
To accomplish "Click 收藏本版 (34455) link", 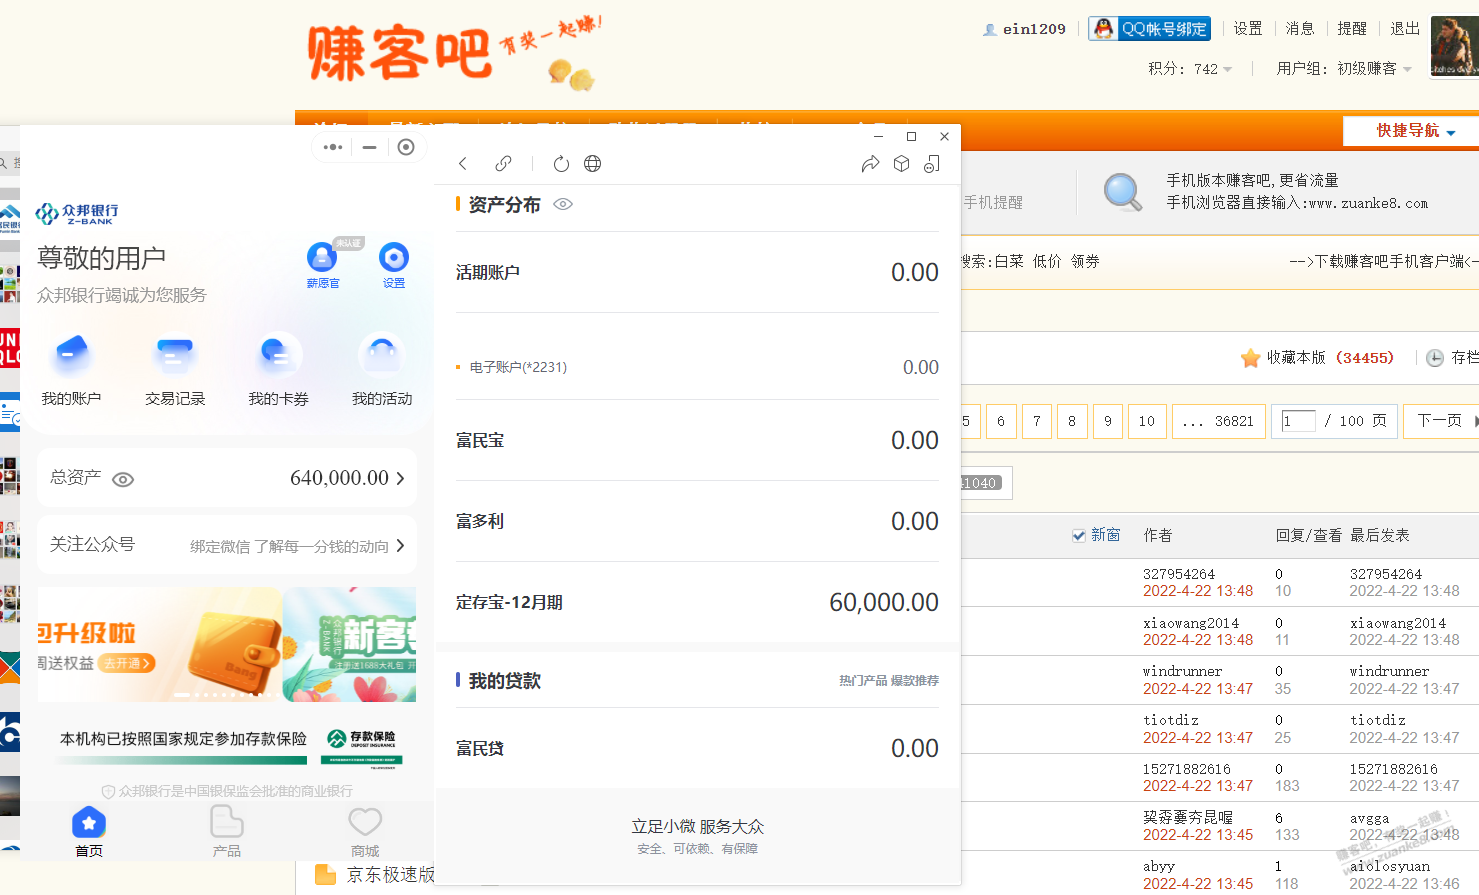I will pyautogui.click(x=1330, y=358).
